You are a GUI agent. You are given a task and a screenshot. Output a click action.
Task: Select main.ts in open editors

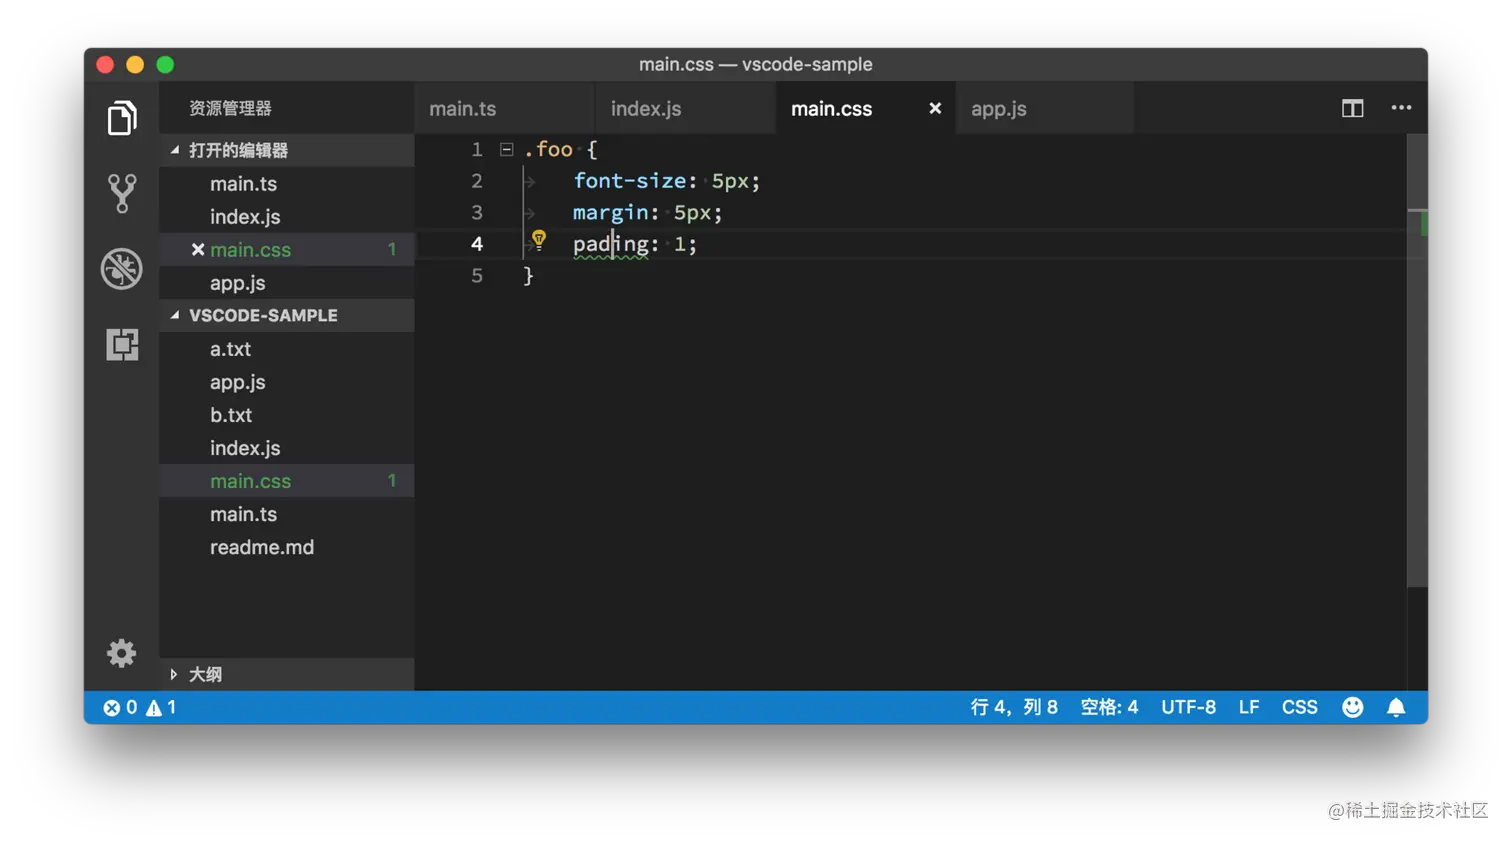coord(287,184)
